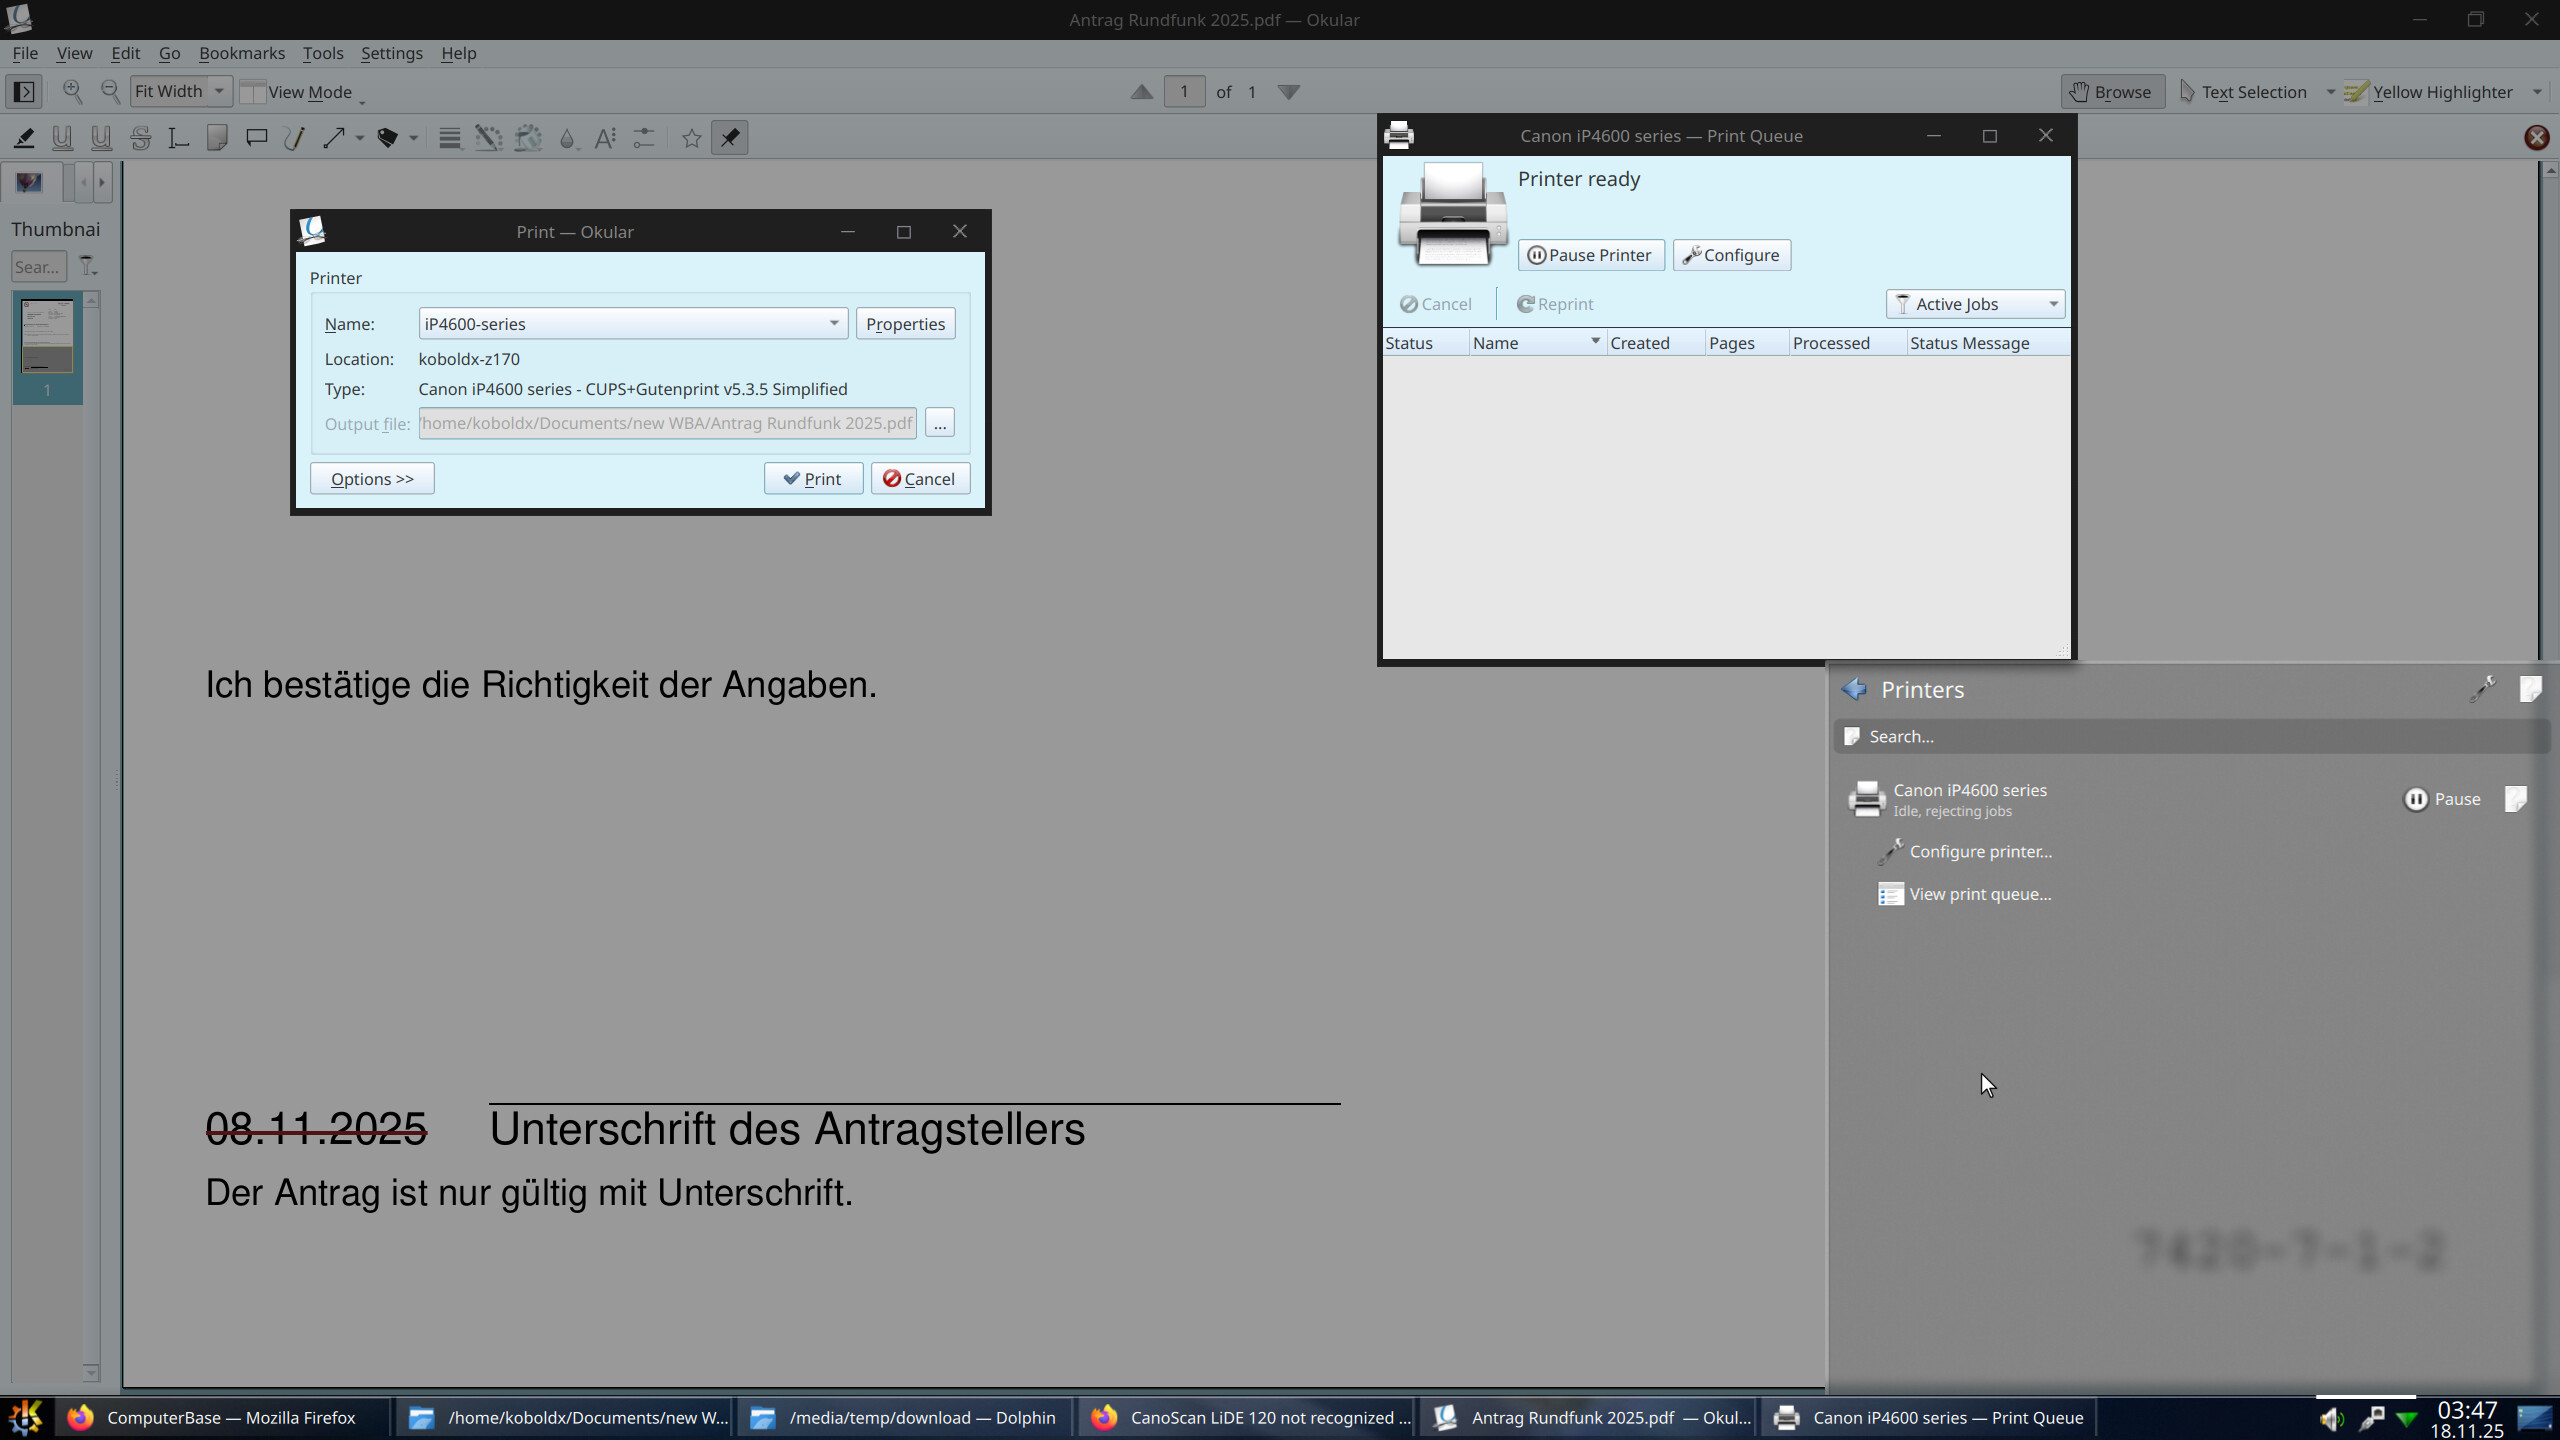This screenshot has width=2560, height=1440.
Task: Open the printer Name combo box
Action: 632,324
